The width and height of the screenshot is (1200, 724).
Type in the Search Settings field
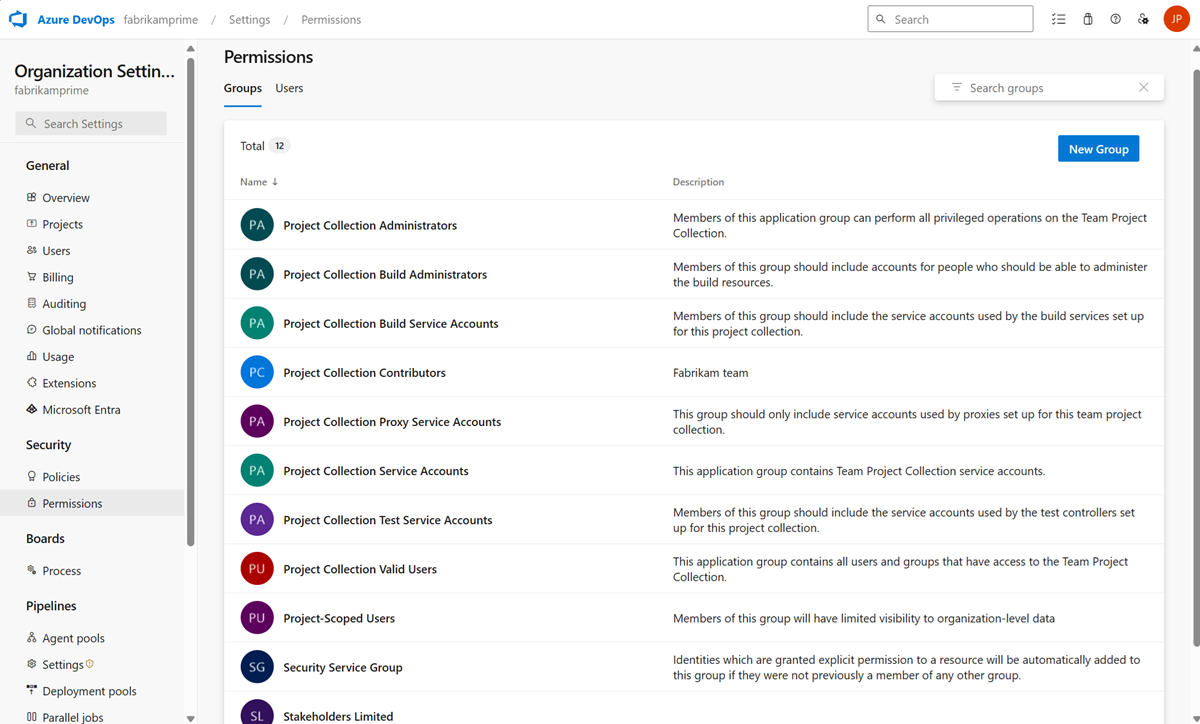tap(90, 122)
